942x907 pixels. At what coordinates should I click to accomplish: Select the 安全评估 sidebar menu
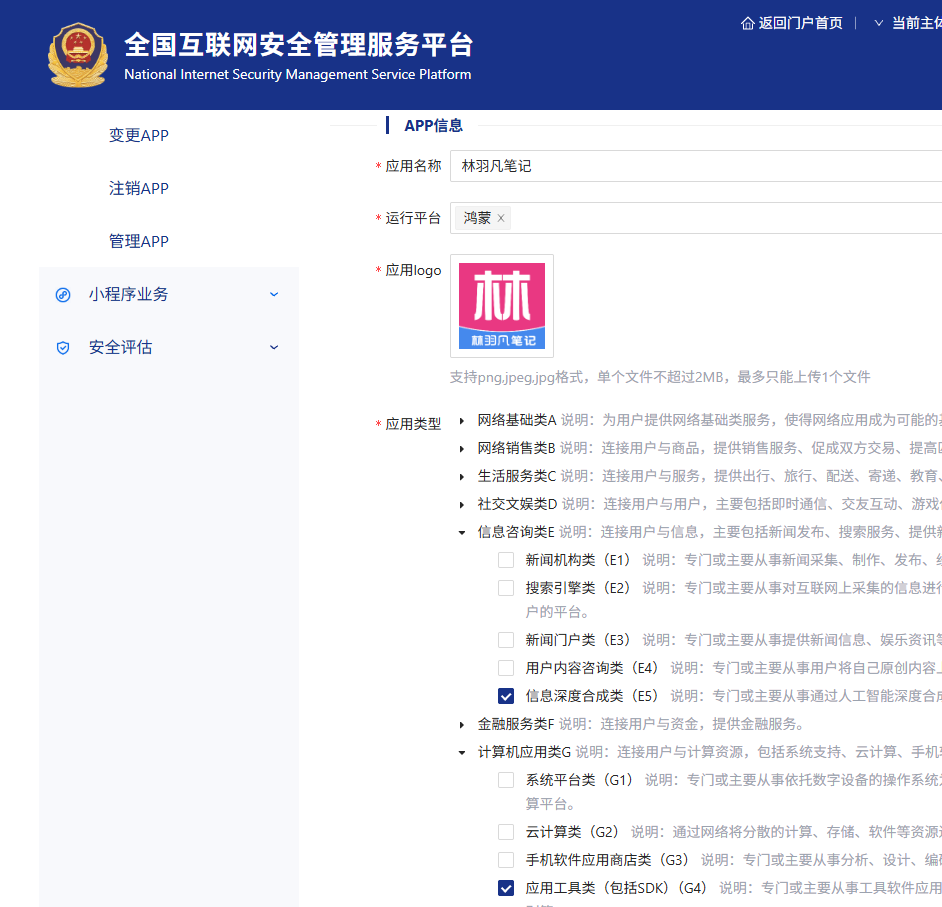(169, 347)
